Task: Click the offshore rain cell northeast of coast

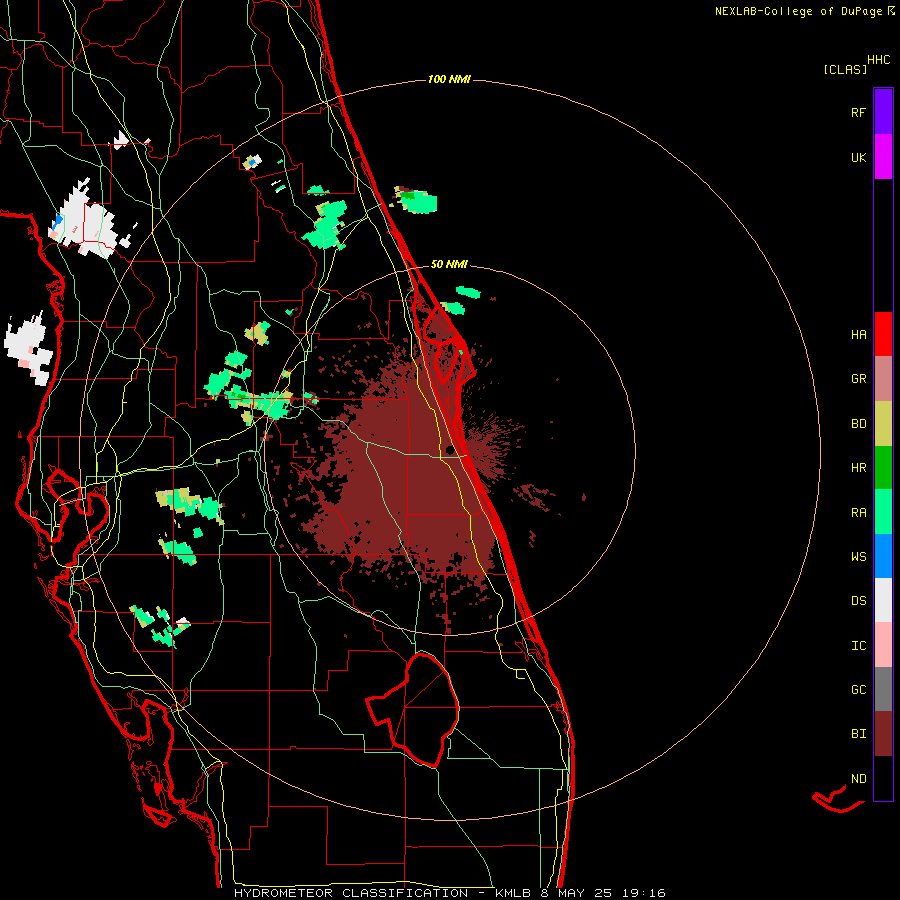Action: click(x=417, y=200)
